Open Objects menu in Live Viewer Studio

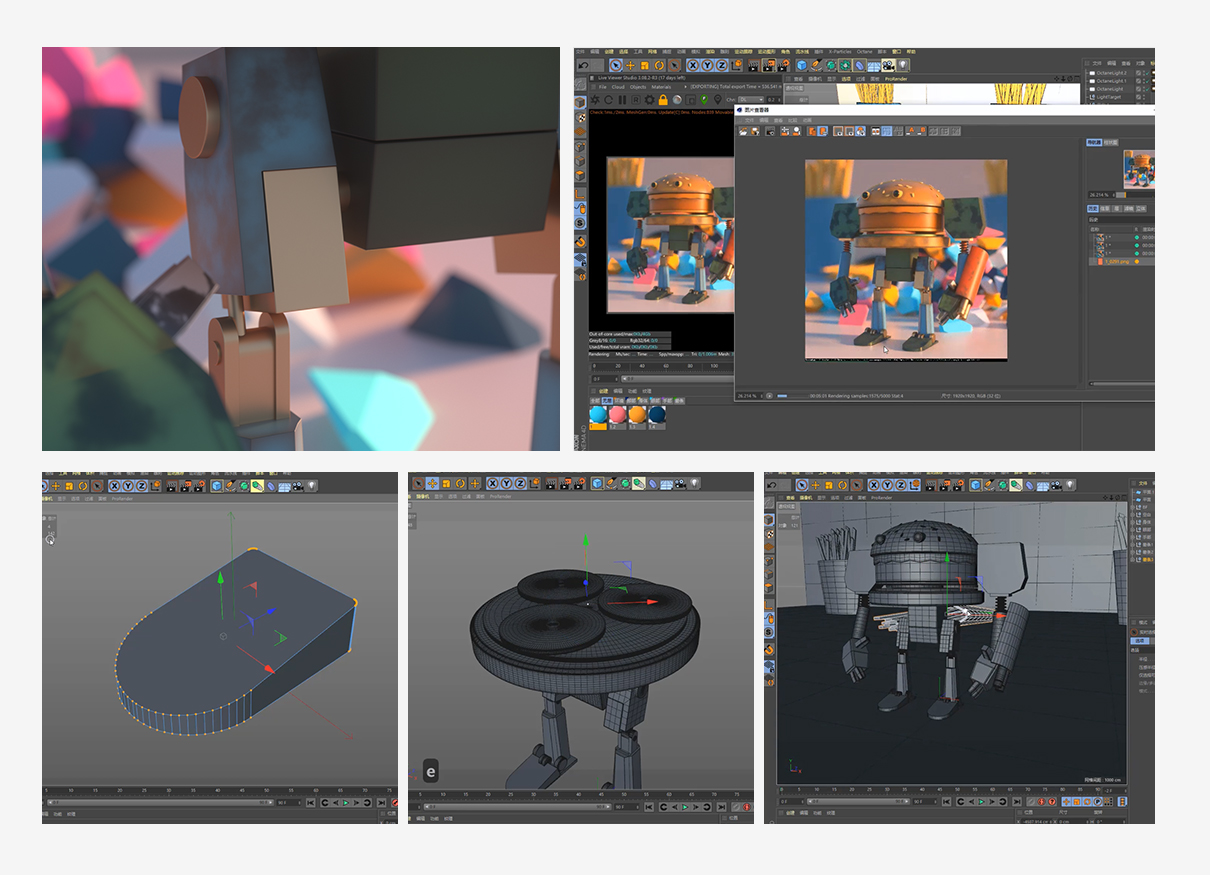point(638,87)
